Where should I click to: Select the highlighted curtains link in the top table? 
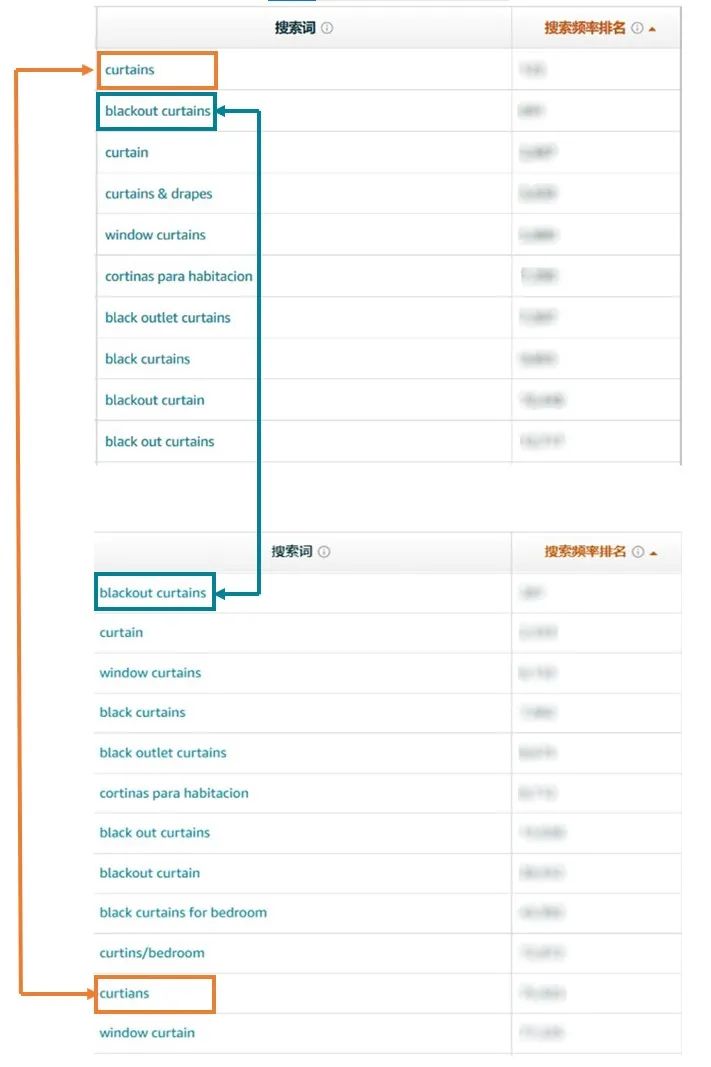coord(130,71)
